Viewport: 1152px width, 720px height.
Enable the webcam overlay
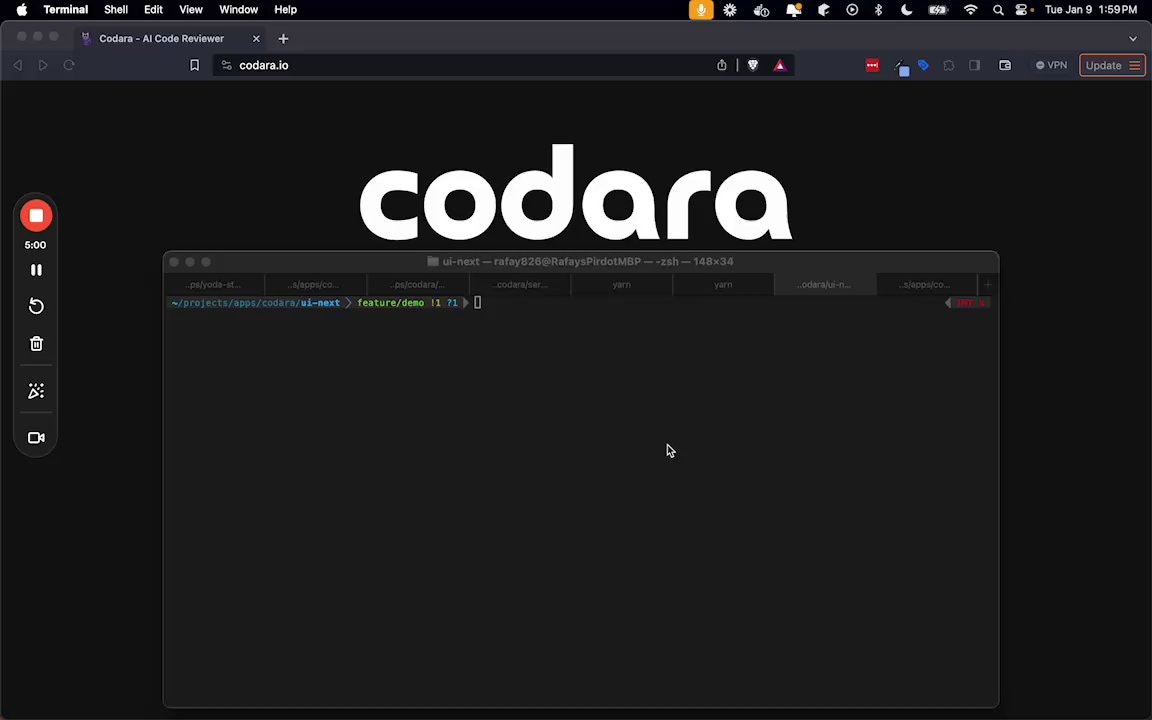(x=36, y=437)
